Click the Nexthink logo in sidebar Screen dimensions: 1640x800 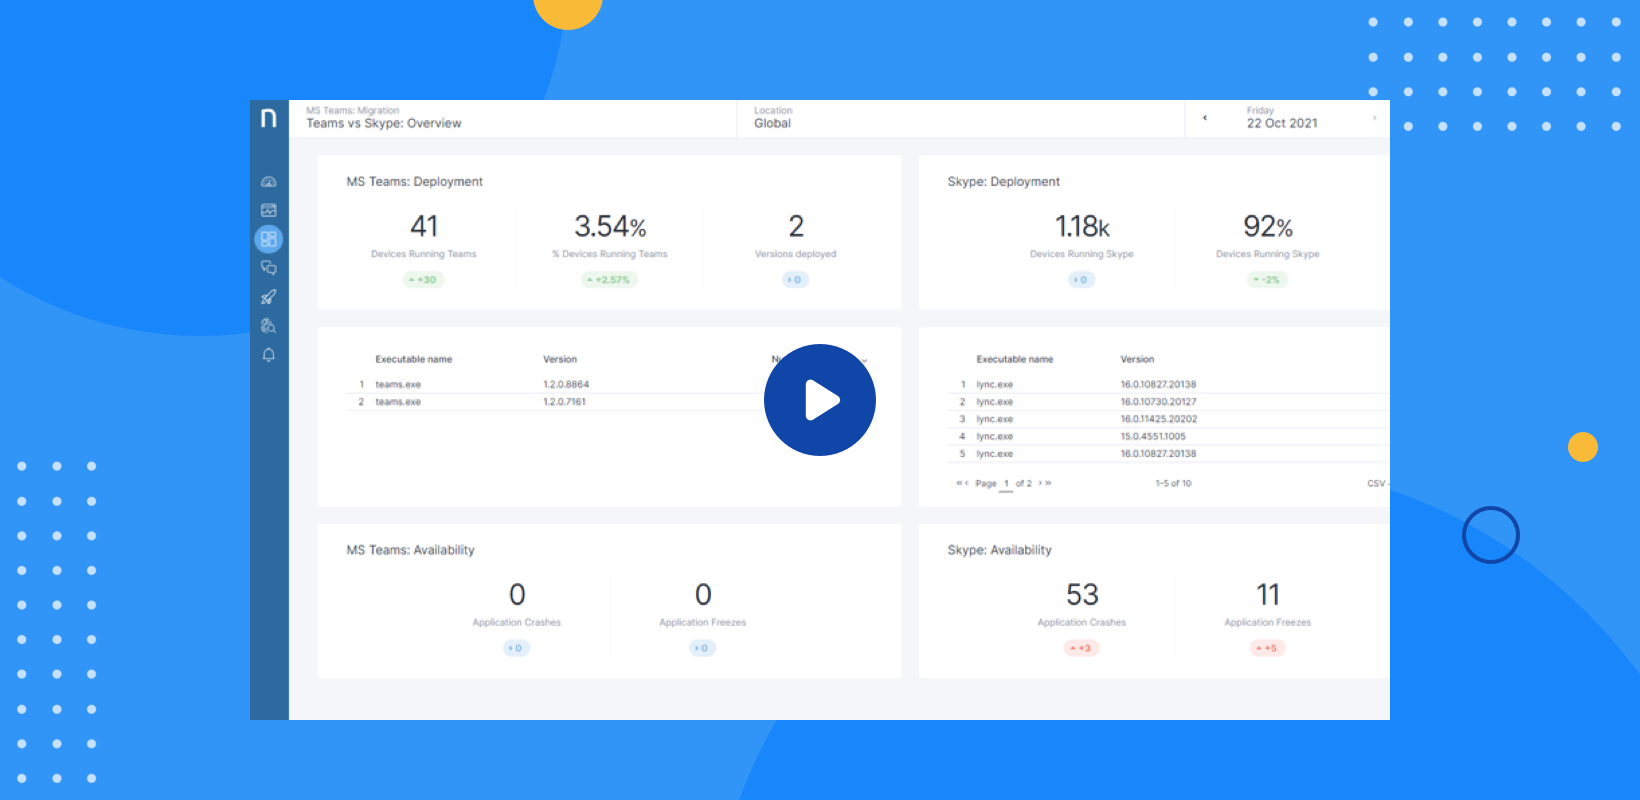pyautogui.click(x=268, y=119)
